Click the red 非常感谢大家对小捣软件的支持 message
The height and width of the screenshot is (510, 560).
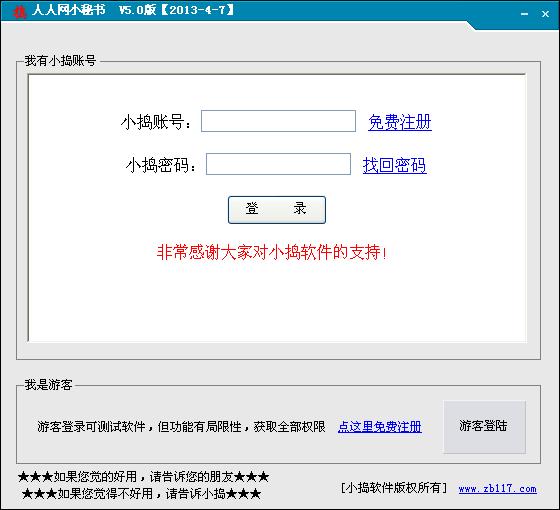click(272, 252)
